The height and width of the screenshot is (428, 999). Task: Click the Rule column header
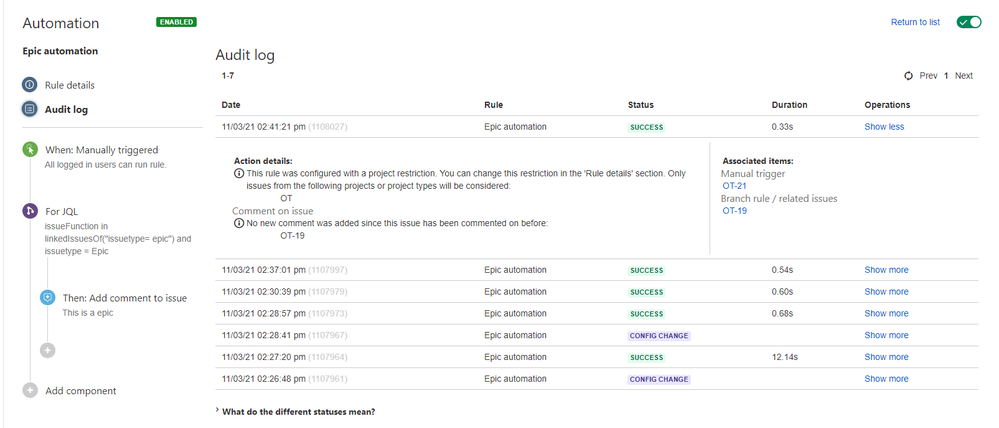493,105
